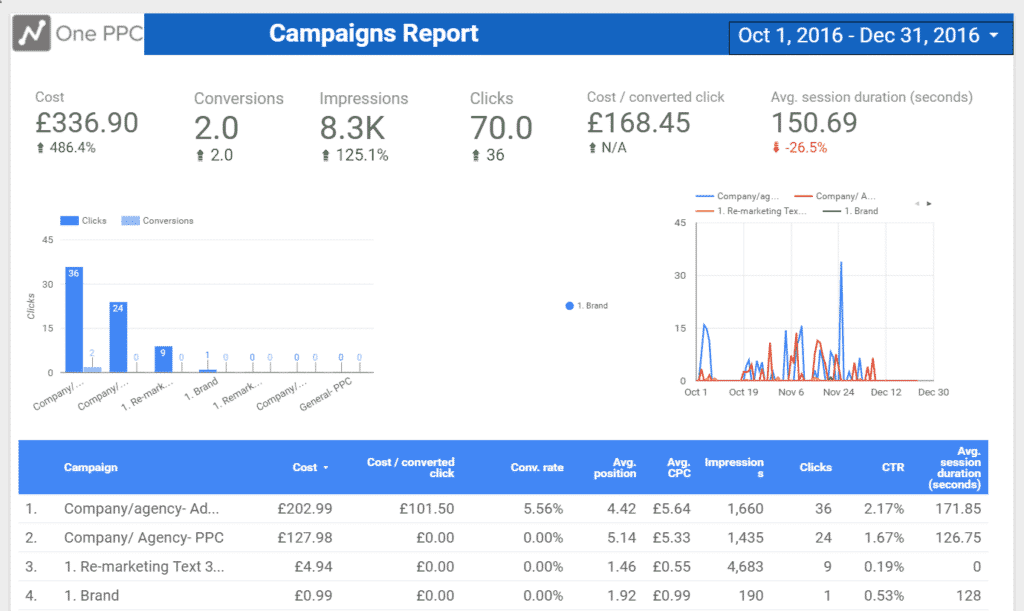Click the up arrow under Cost scorecard
Viewport: 1024px width, 611px height.
click(x=40, y=148)
